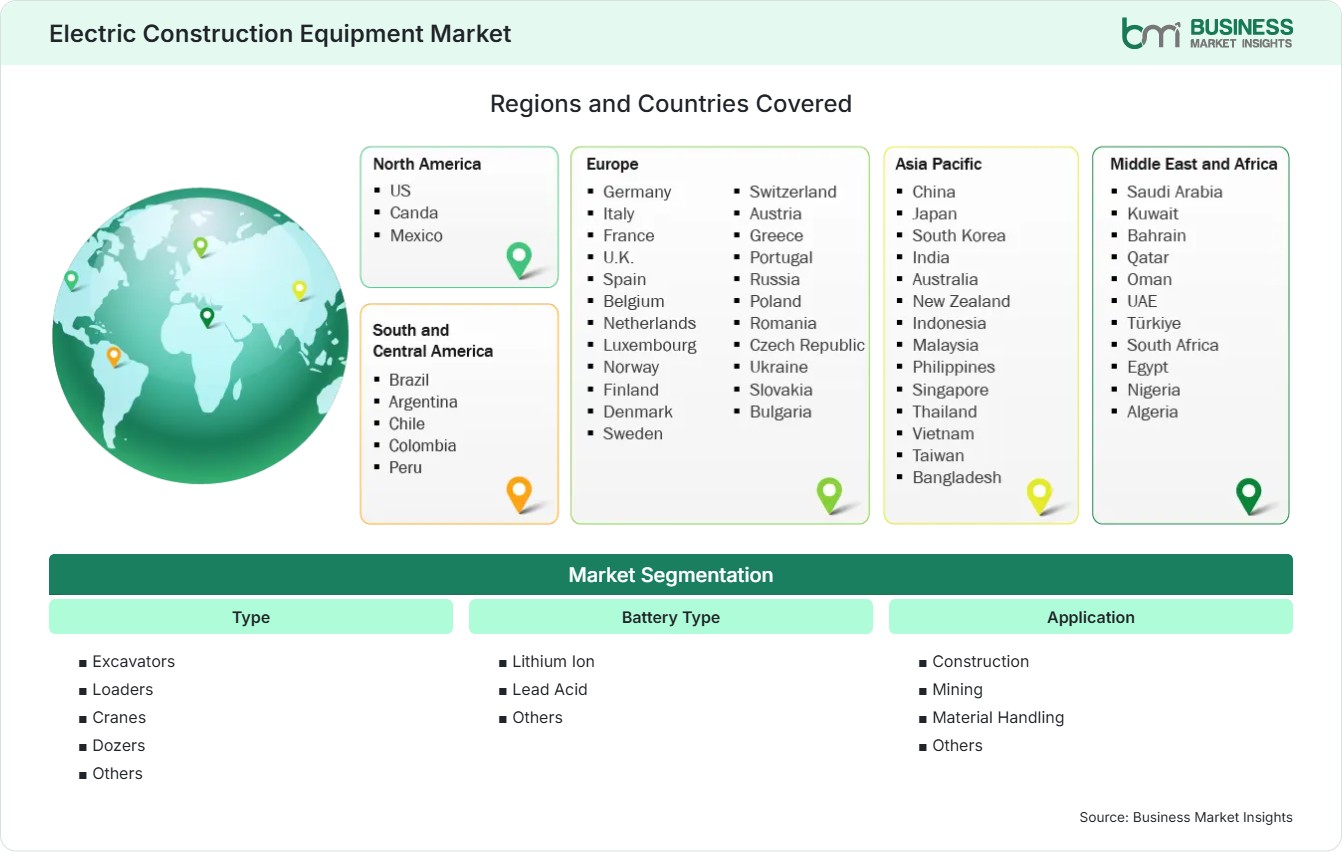Click the 'Regions and Countries Covered' heading

tap(671, 104)
